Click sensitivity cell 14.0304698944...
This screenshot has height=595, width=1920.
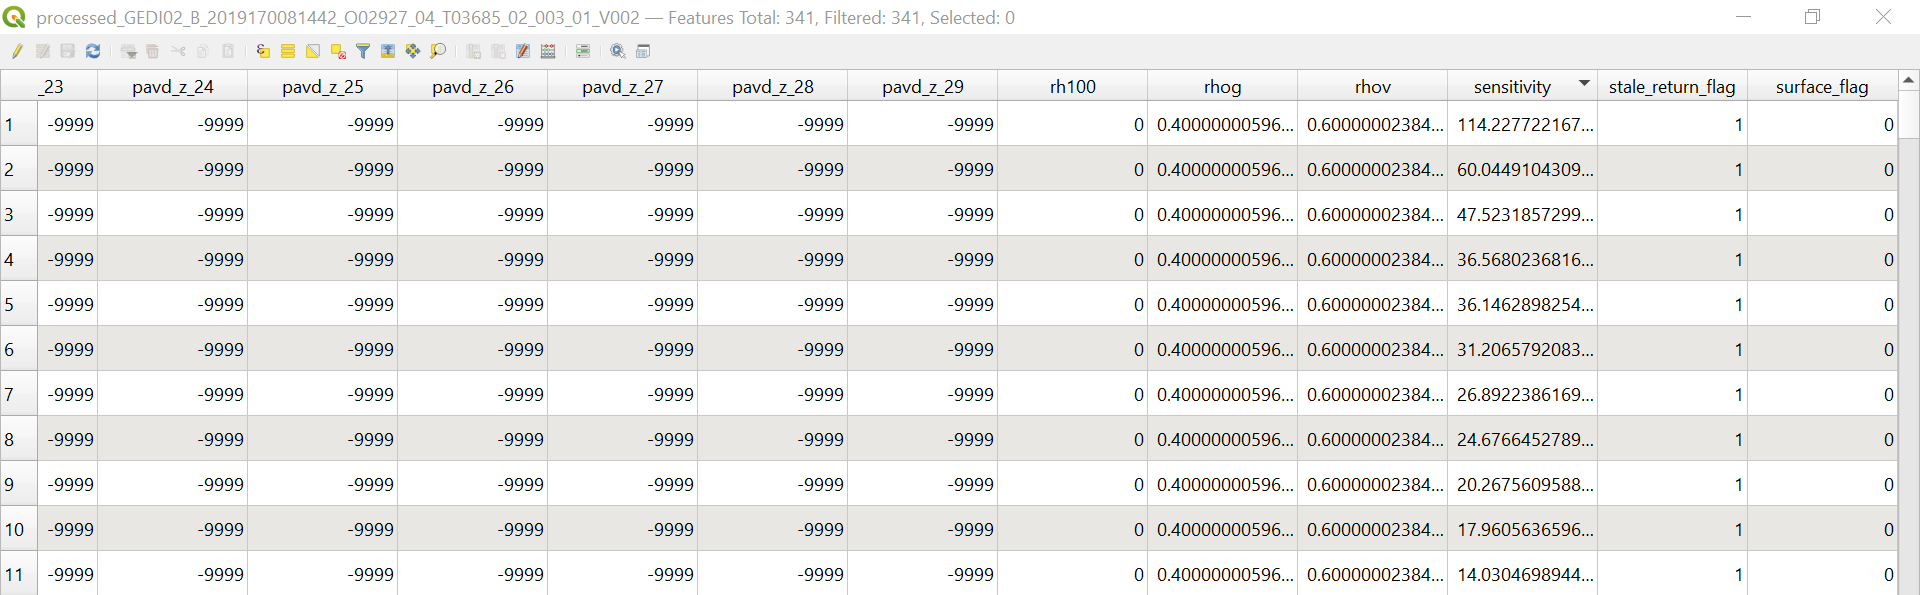click(x=1523, y=574)
